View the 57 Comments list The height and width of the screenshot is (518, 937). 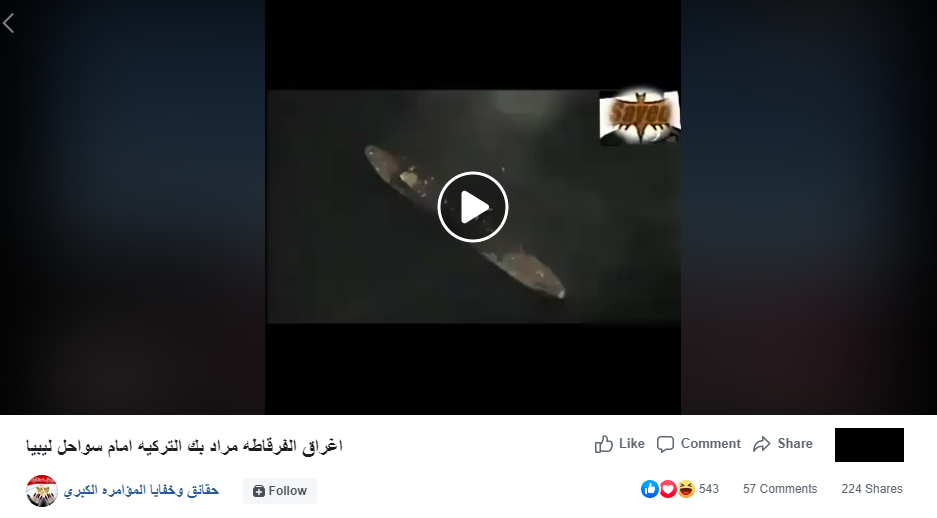click(780, 489)
